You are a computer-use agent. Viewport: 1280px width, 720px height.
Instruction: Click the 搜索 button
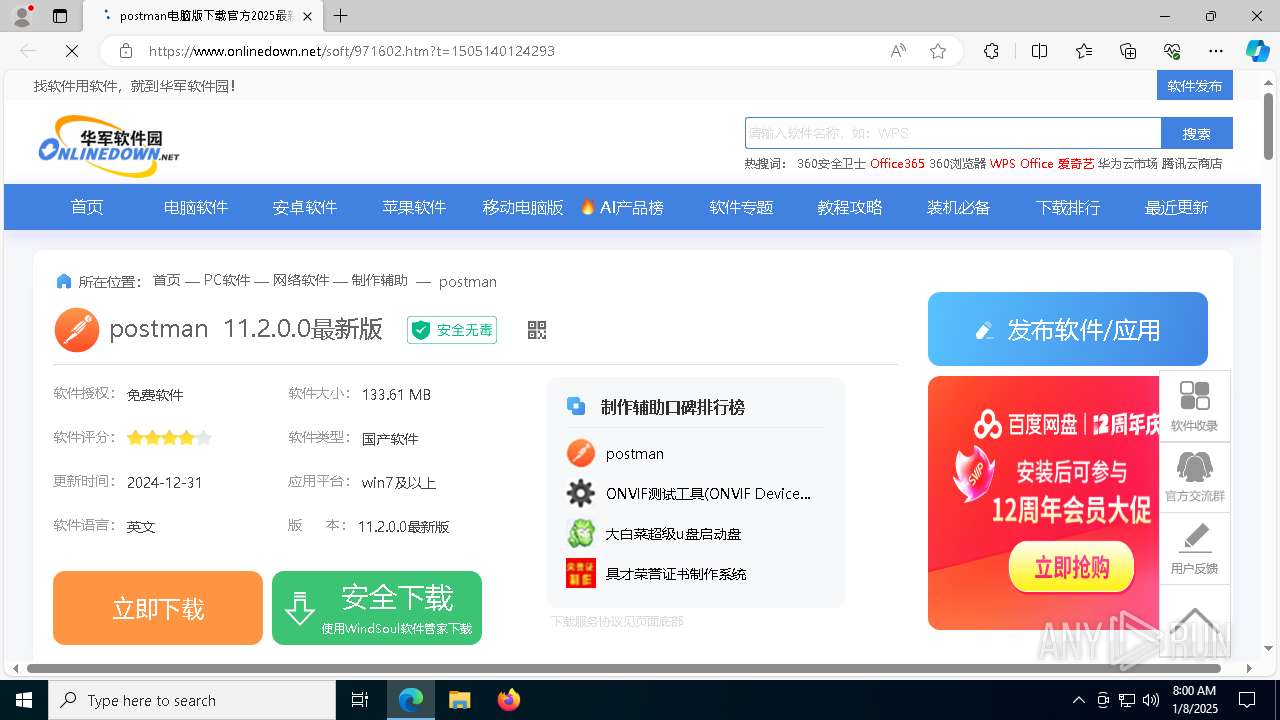tap(1197, 133)
